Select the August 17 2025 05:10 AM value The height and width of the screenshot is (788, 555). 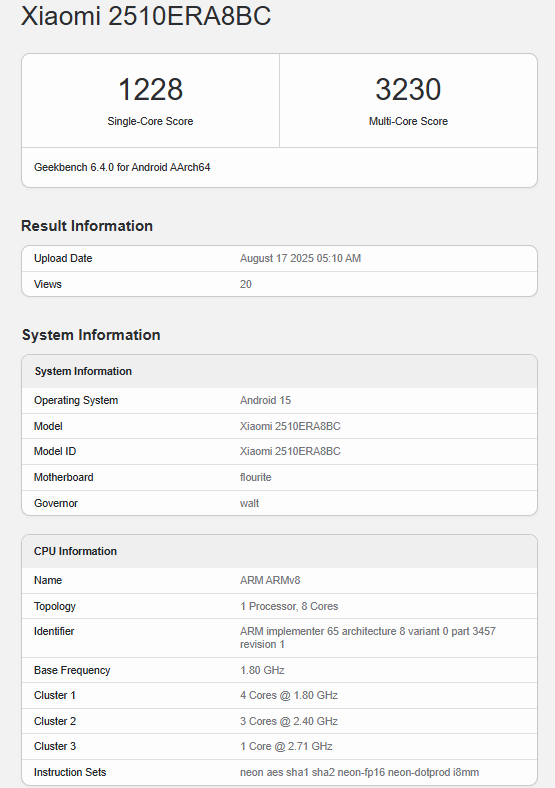[301, 258]
